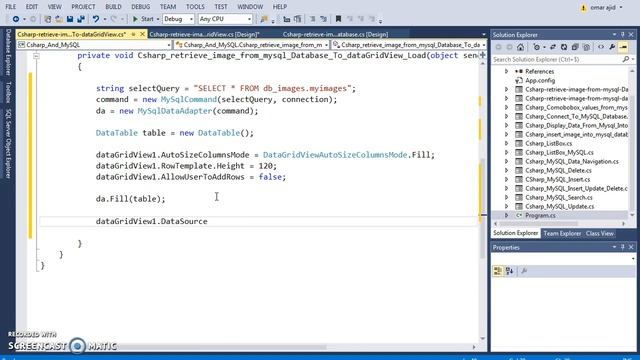
Task: Select App.config in Solution Explorer
Action: [x=540, y=80]
